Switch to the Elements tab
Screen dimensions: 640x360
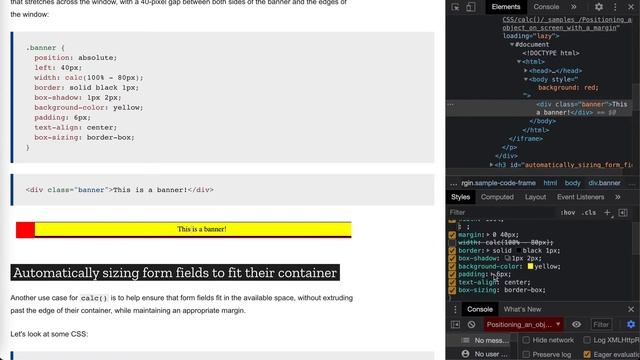coord(506,7)
